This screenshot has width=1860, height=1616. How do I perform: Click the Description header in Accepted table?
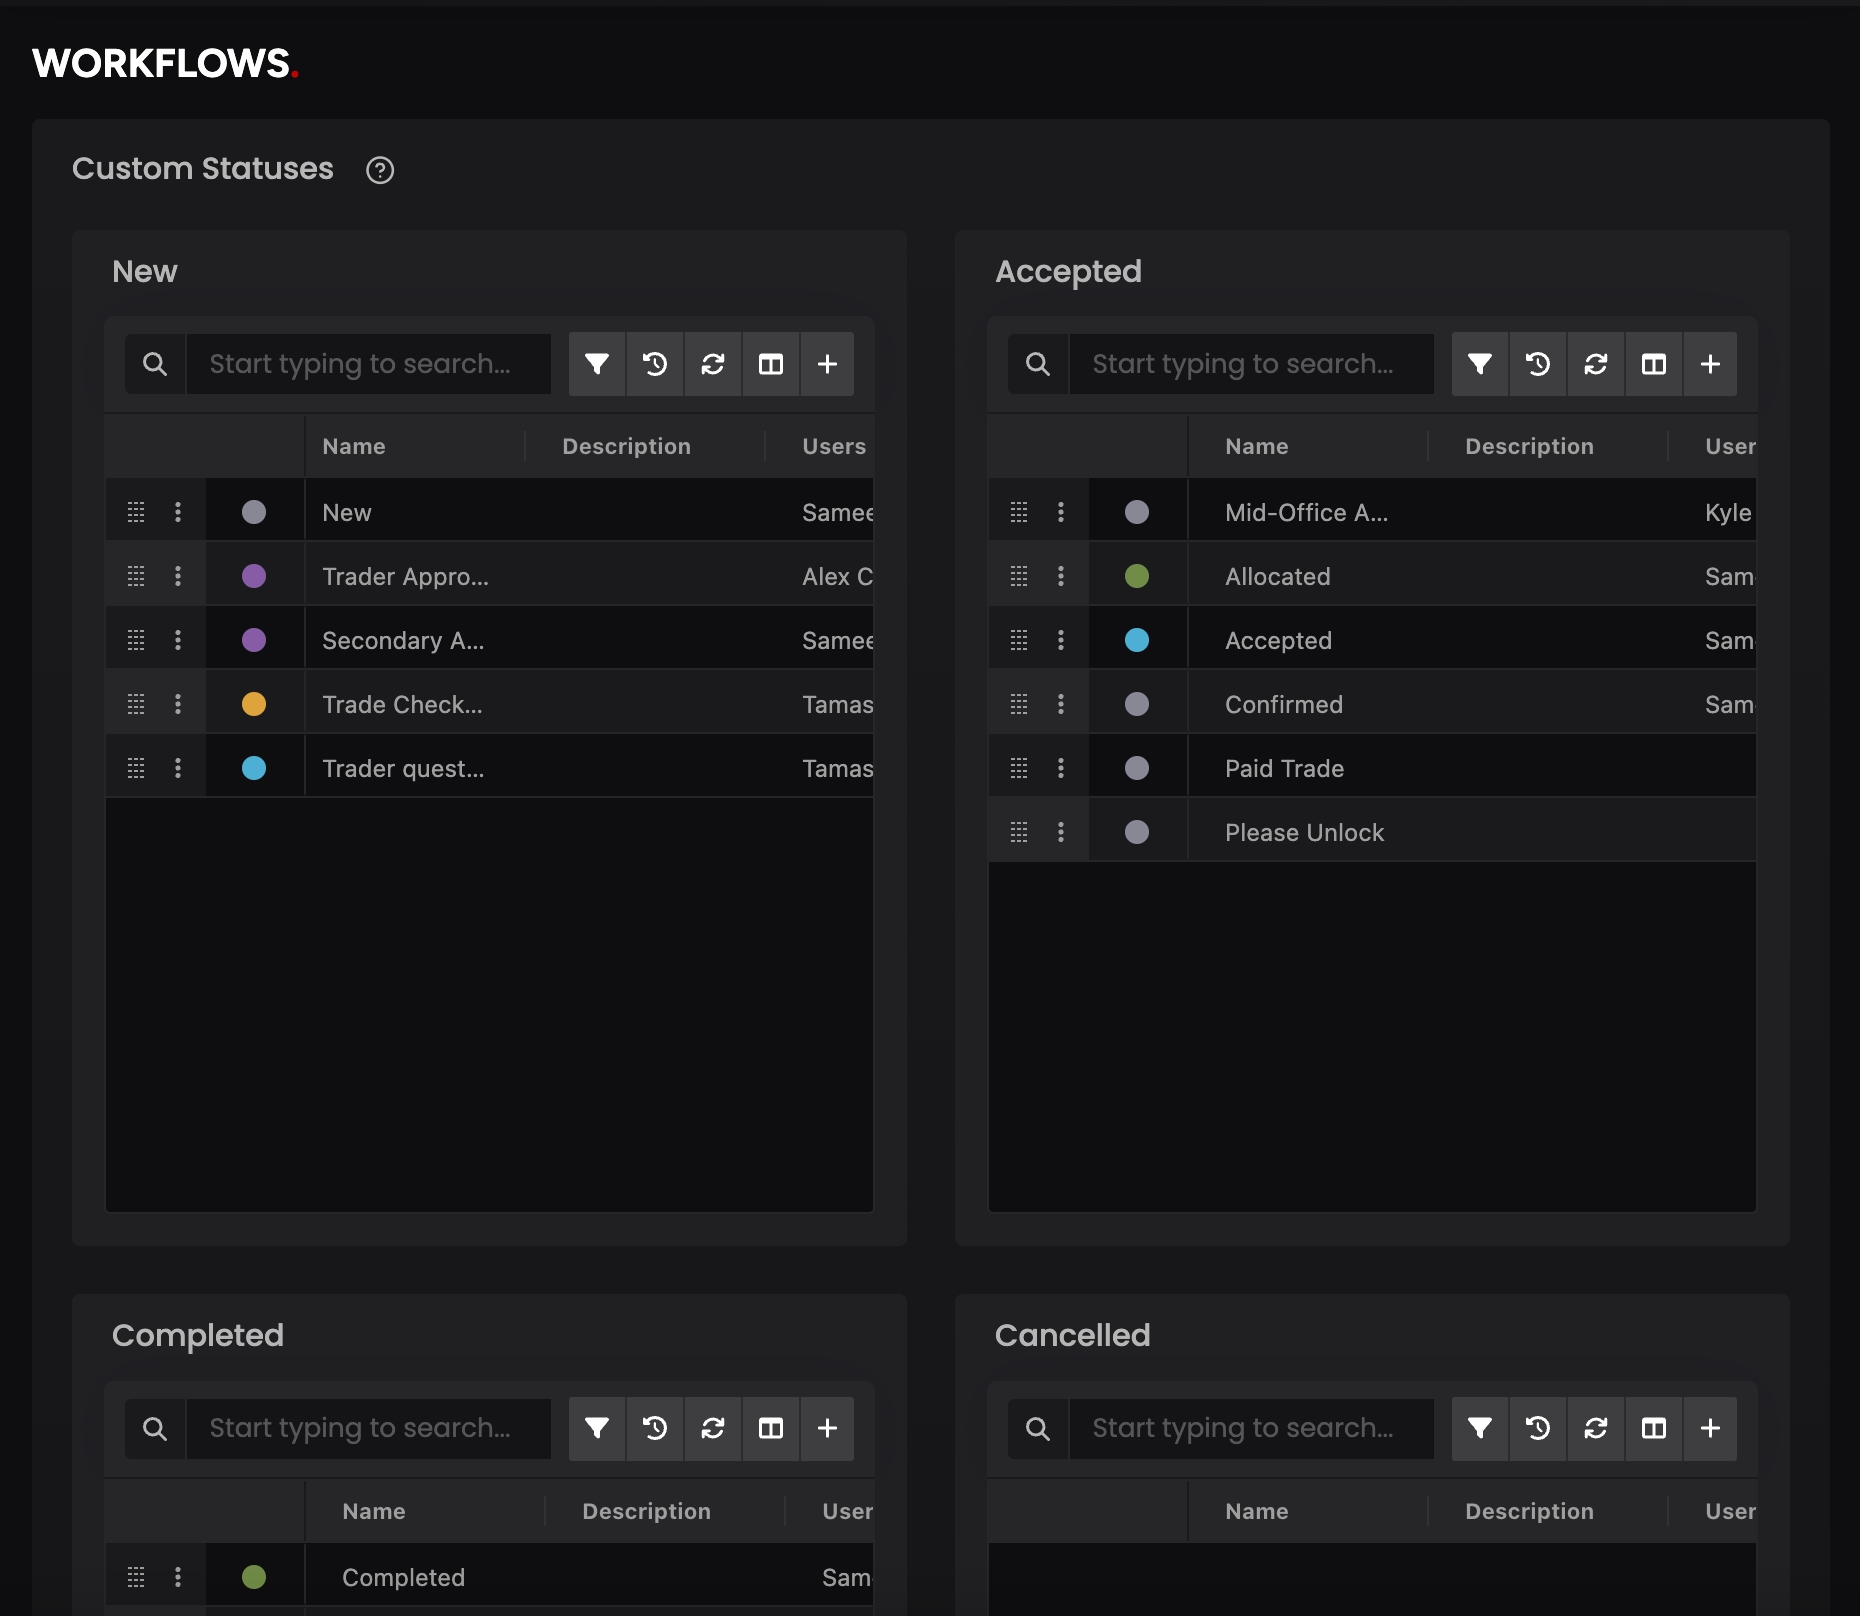[x=1529, y=446]
